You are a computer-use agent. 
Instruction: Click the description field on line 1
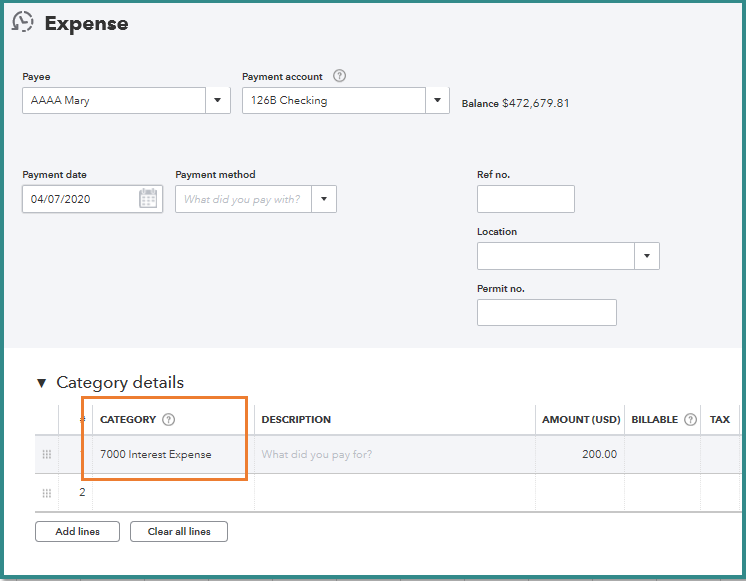coord(395,455)
